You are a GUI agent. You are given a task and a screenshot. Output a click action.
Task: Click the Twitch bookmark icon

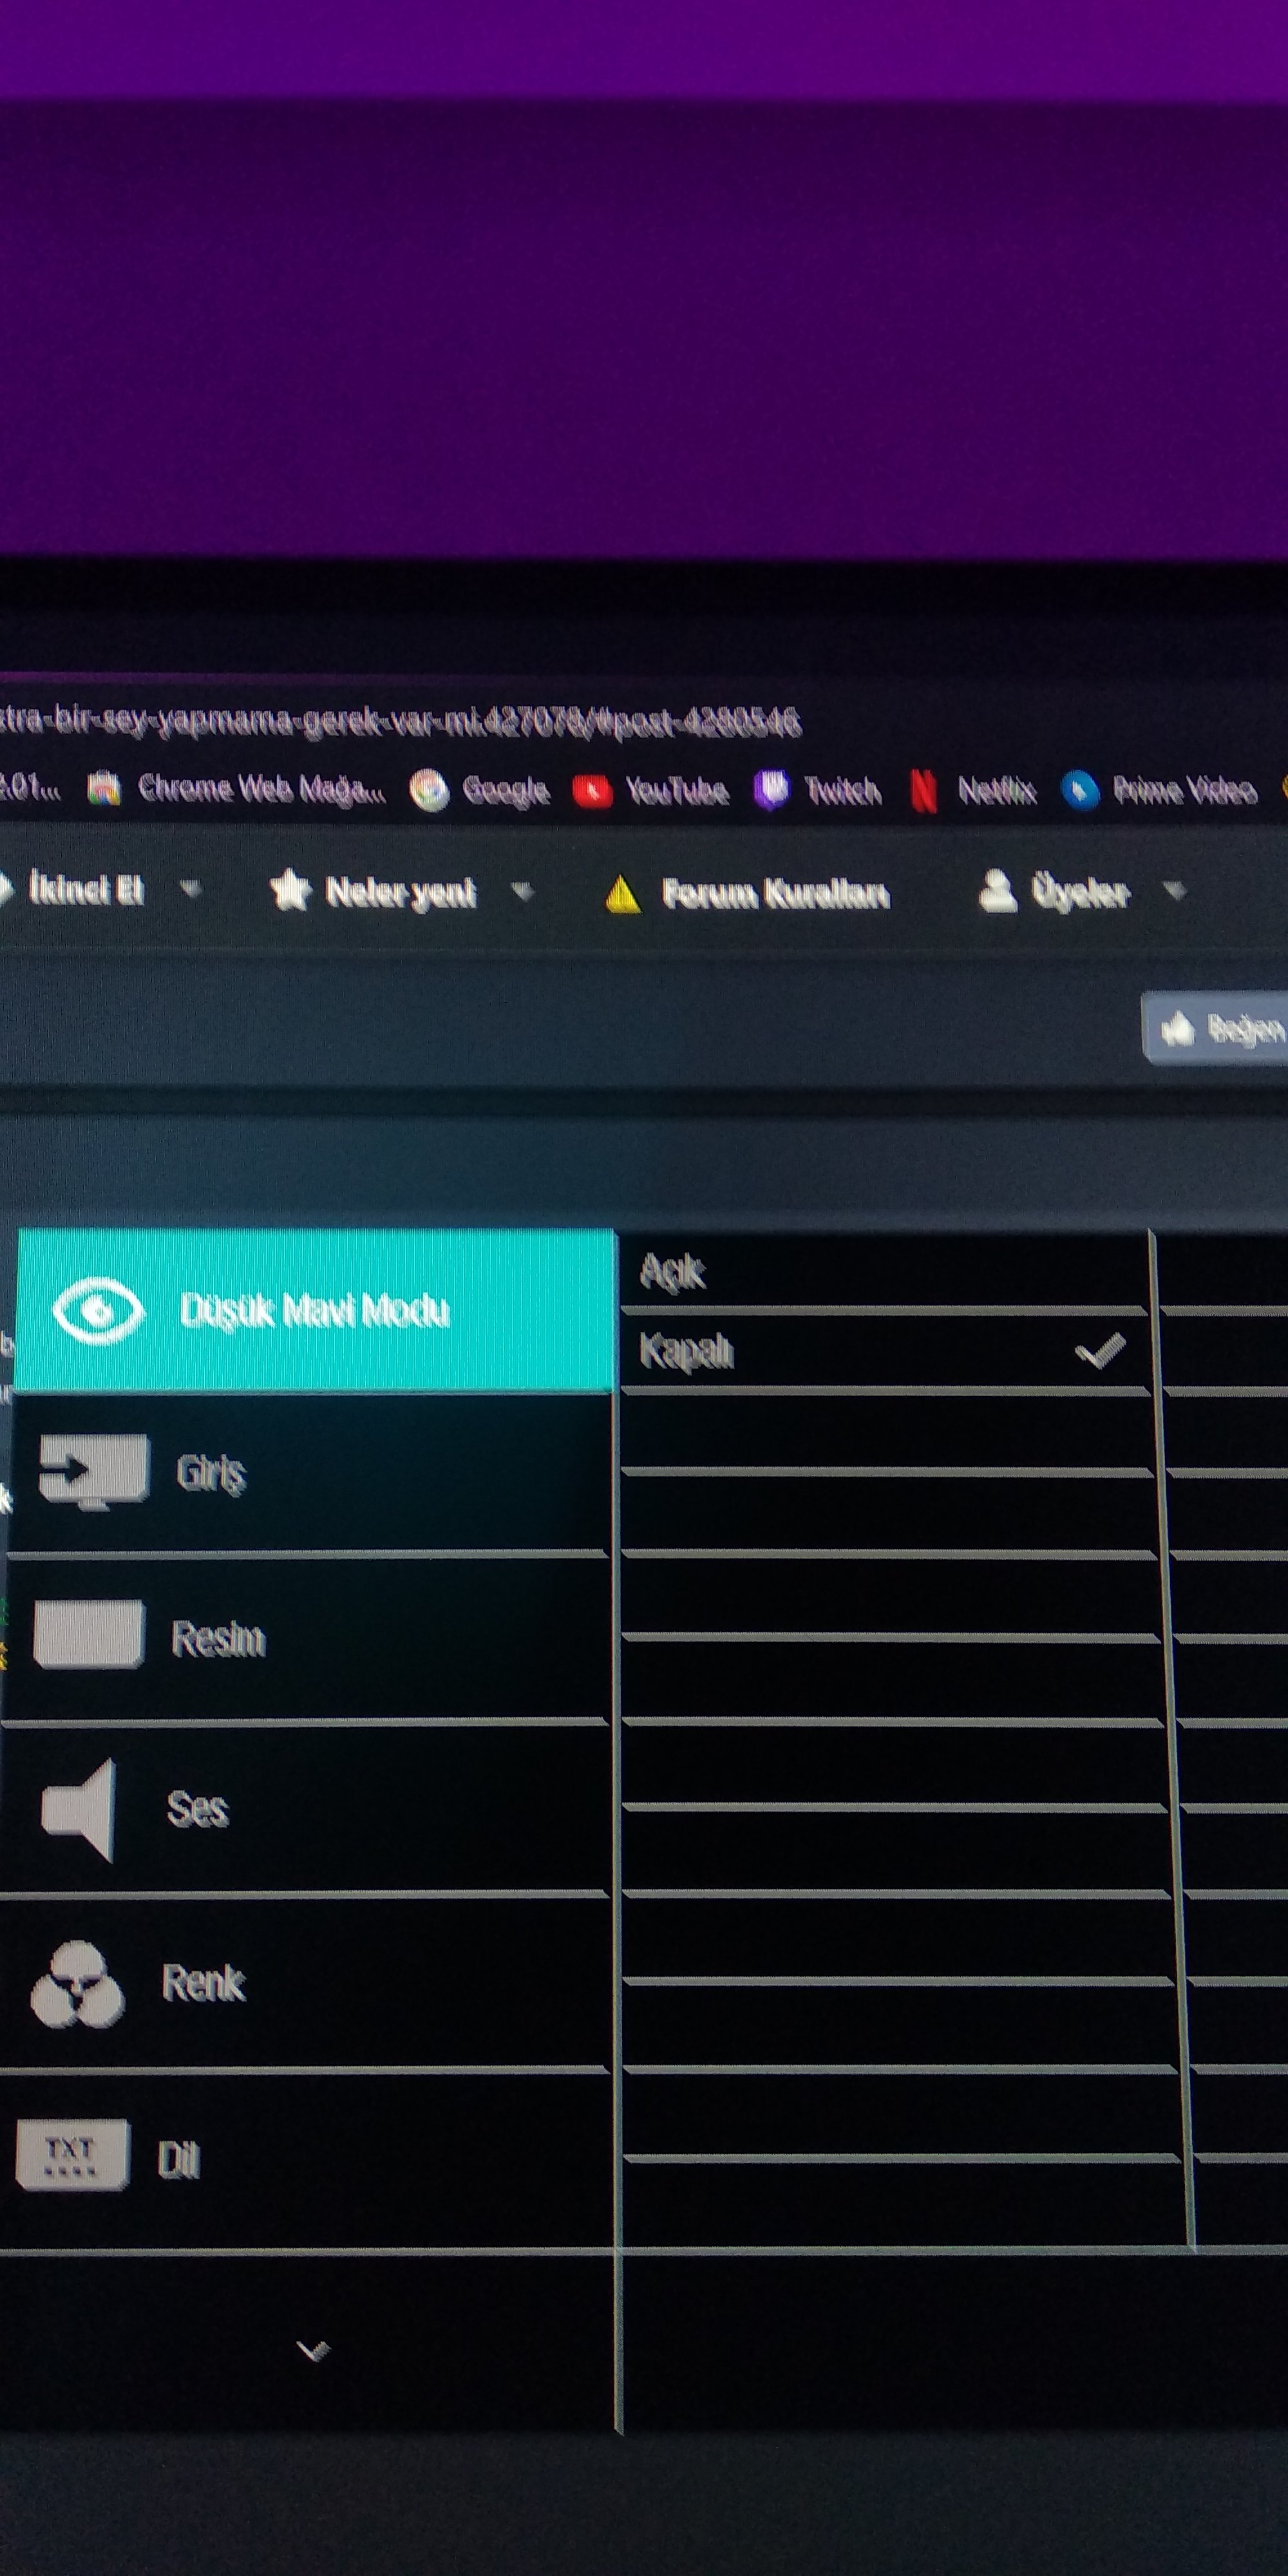pyautogui.click(x=771, y=790)
